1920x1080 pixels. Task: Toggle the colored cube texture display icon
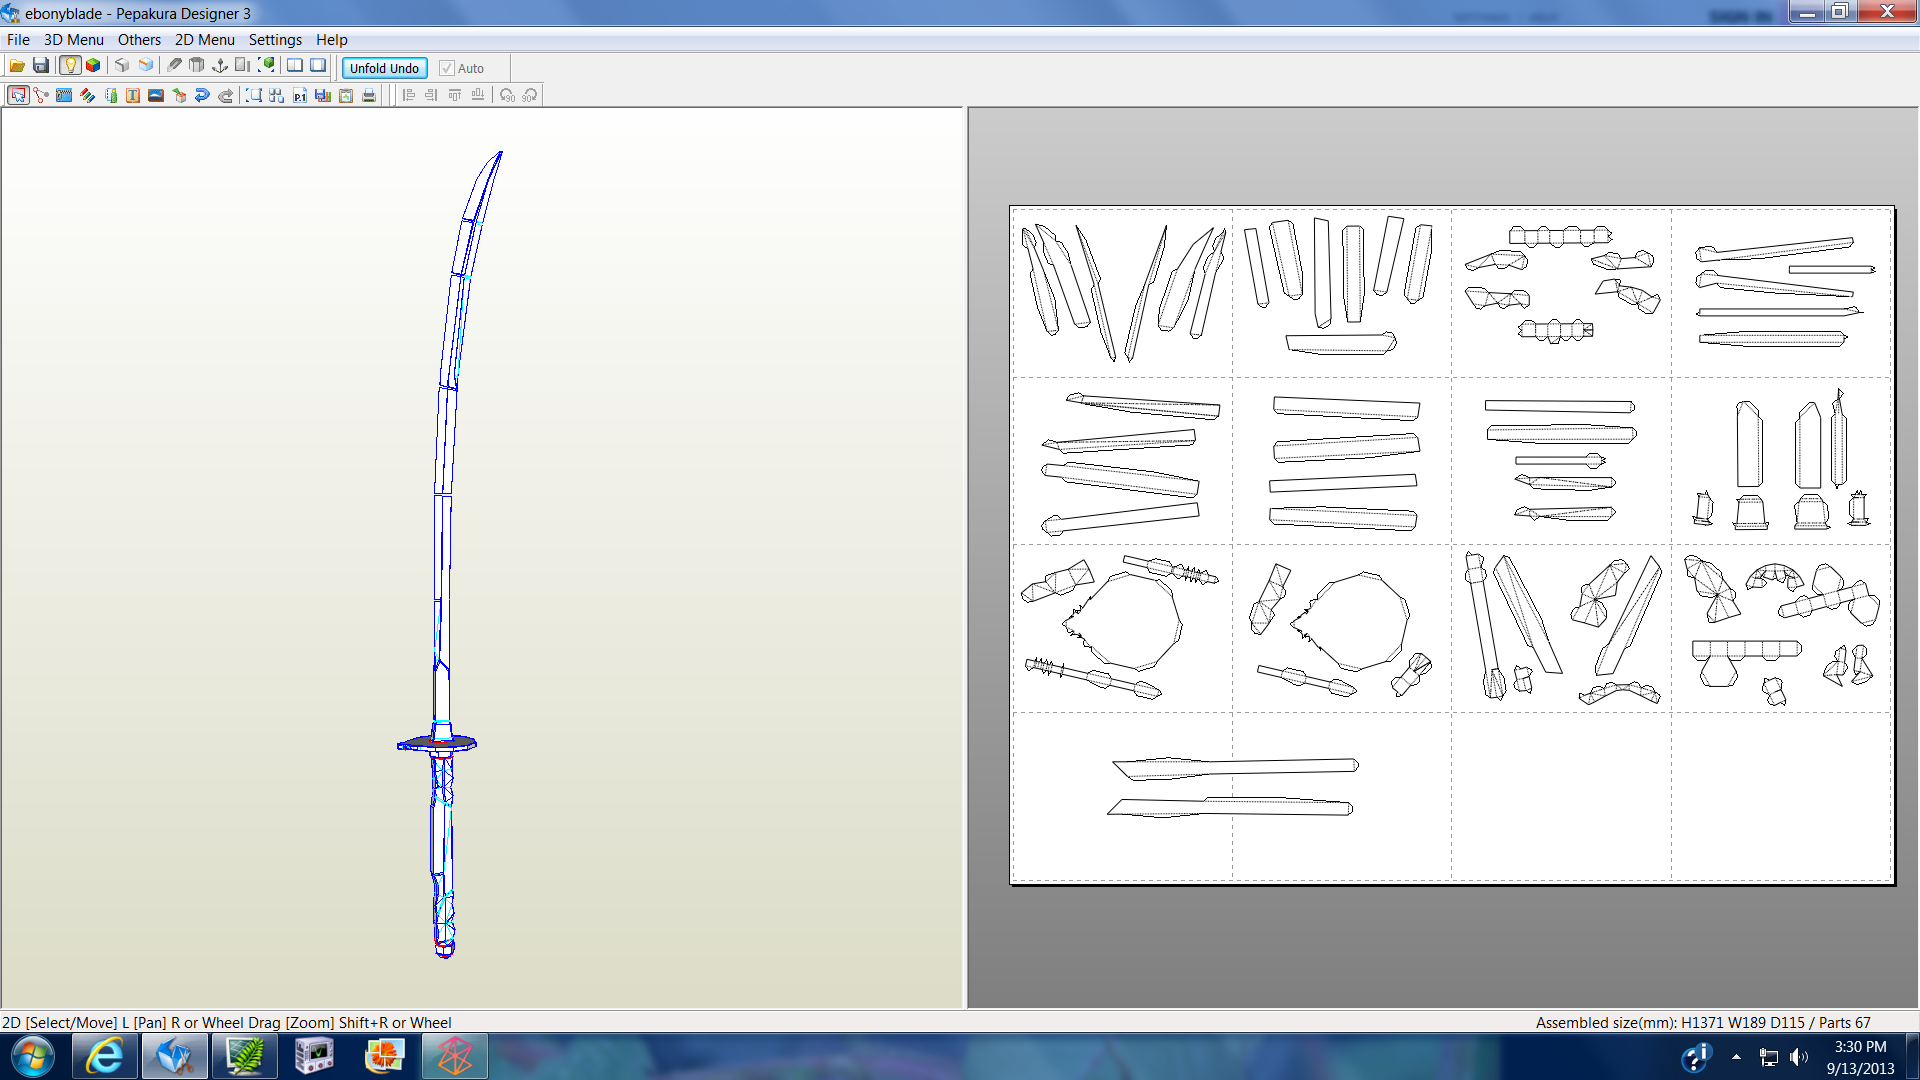coord(93,66)
